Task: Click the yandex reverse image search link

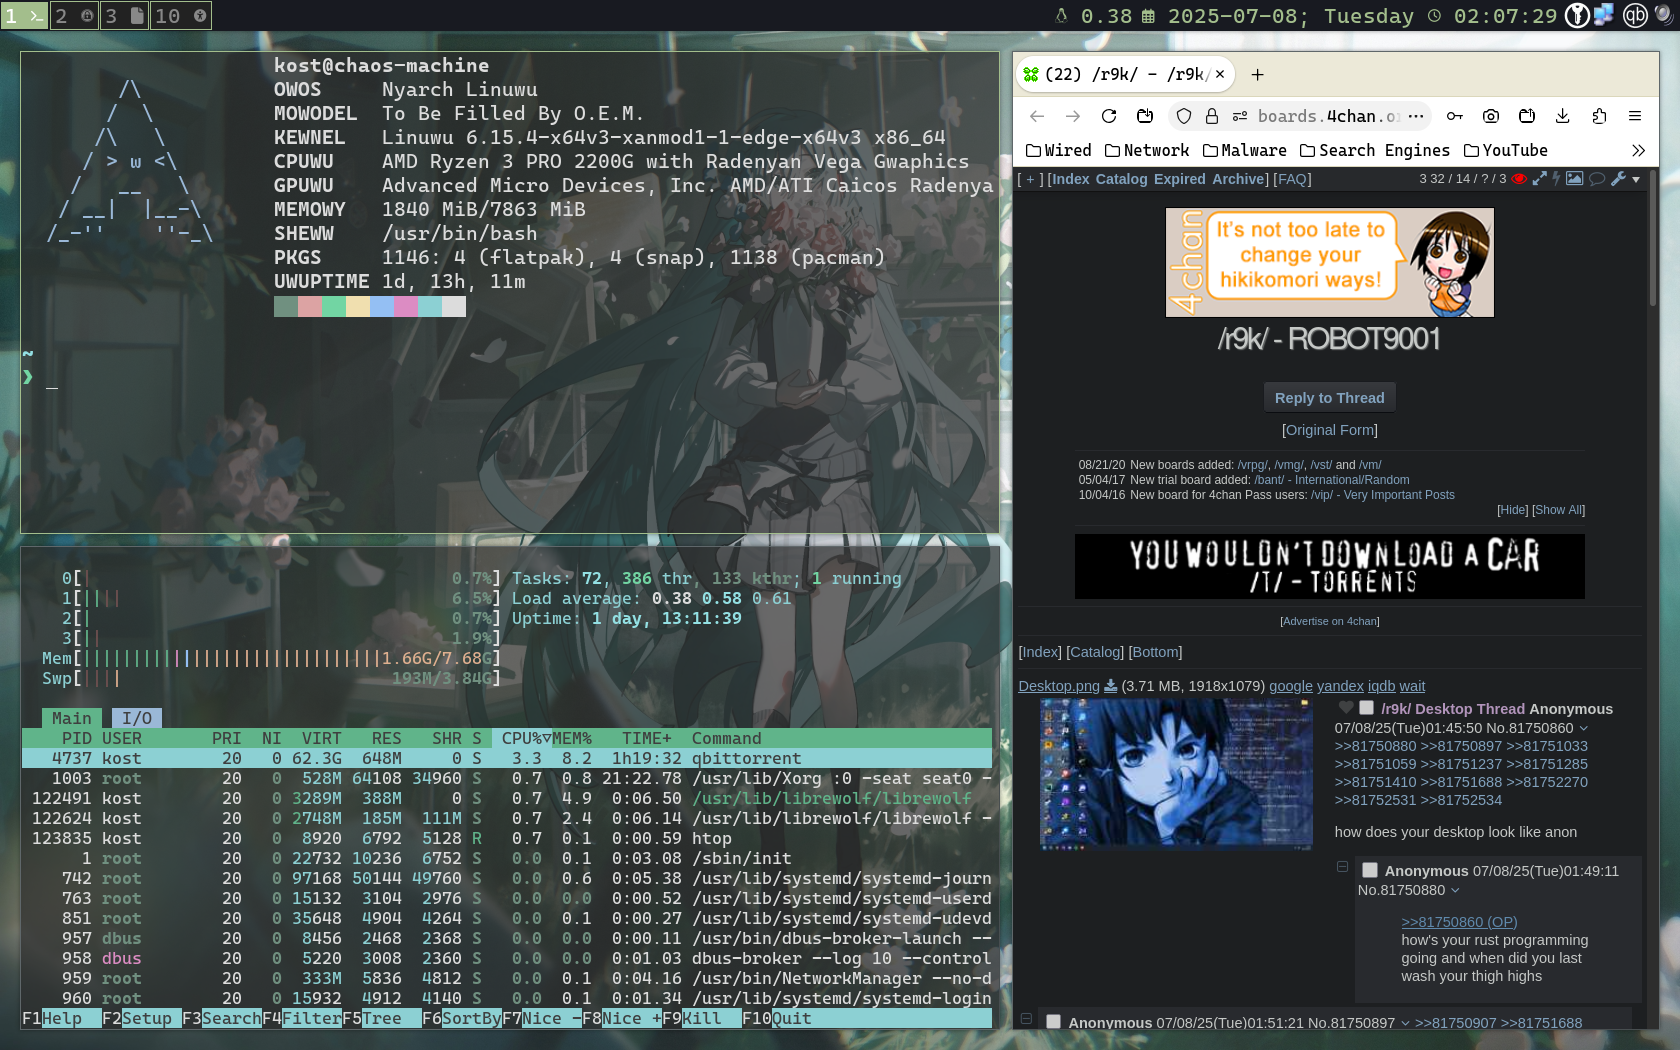Action: pyautogui.click(x=1340, y=686)
